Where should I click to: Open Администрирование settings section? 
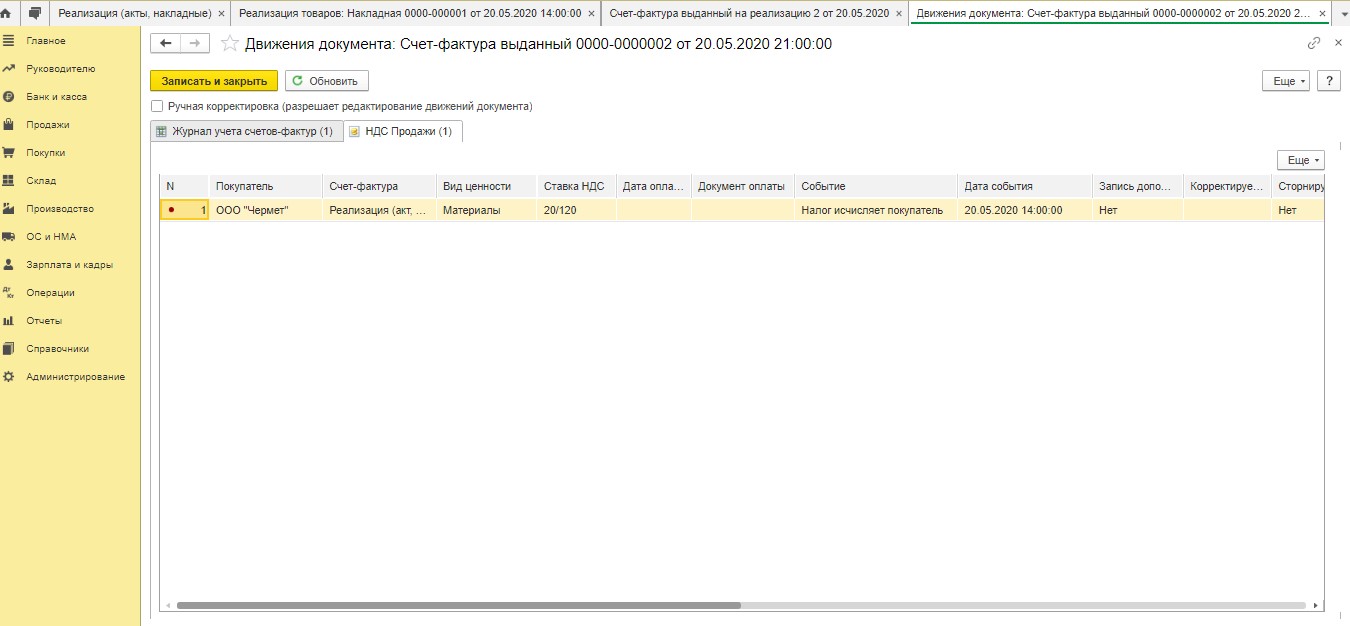click(x=75, y=377)
